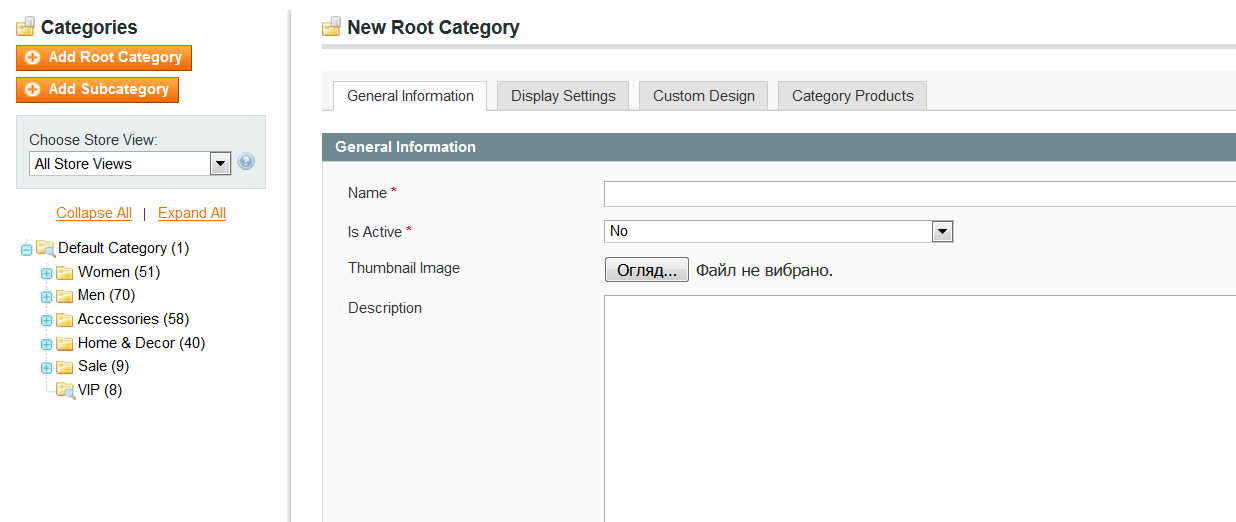Click the VIP folder icon
This screenshot has height=522, width=1236.
coord(65,391)
